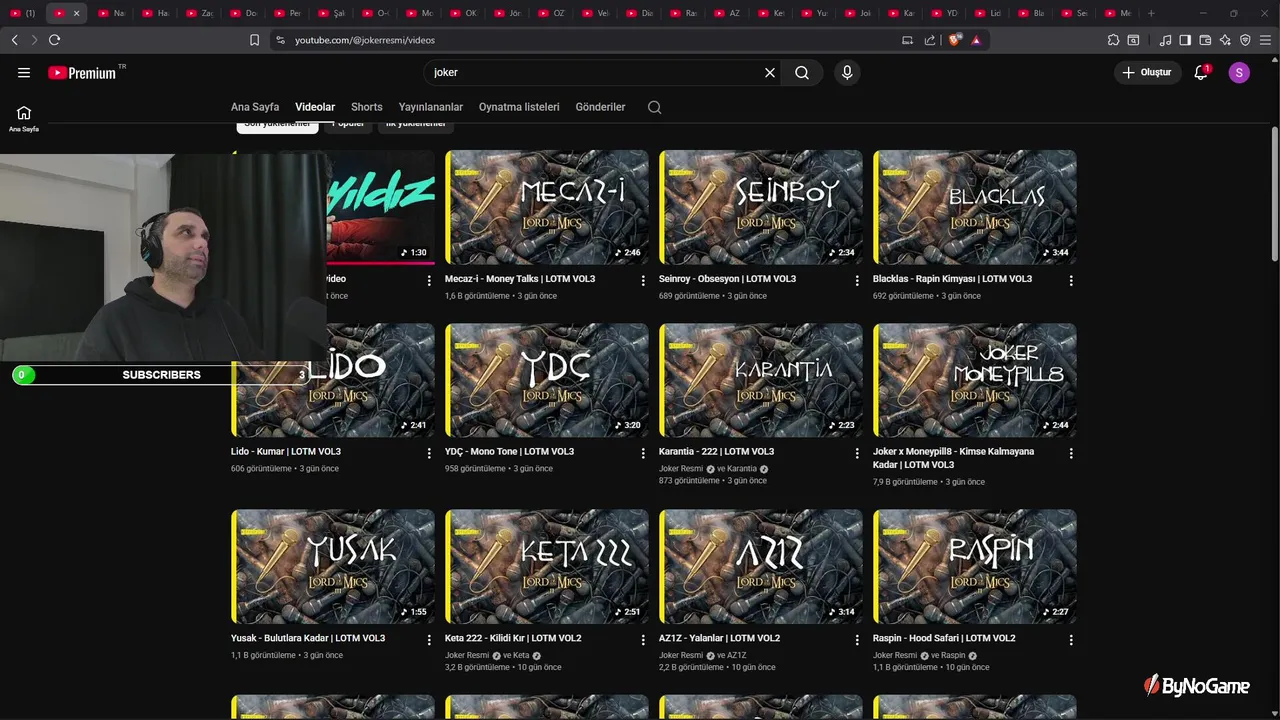Open options menu for Raspin Hood Safari

point(1071,640)
